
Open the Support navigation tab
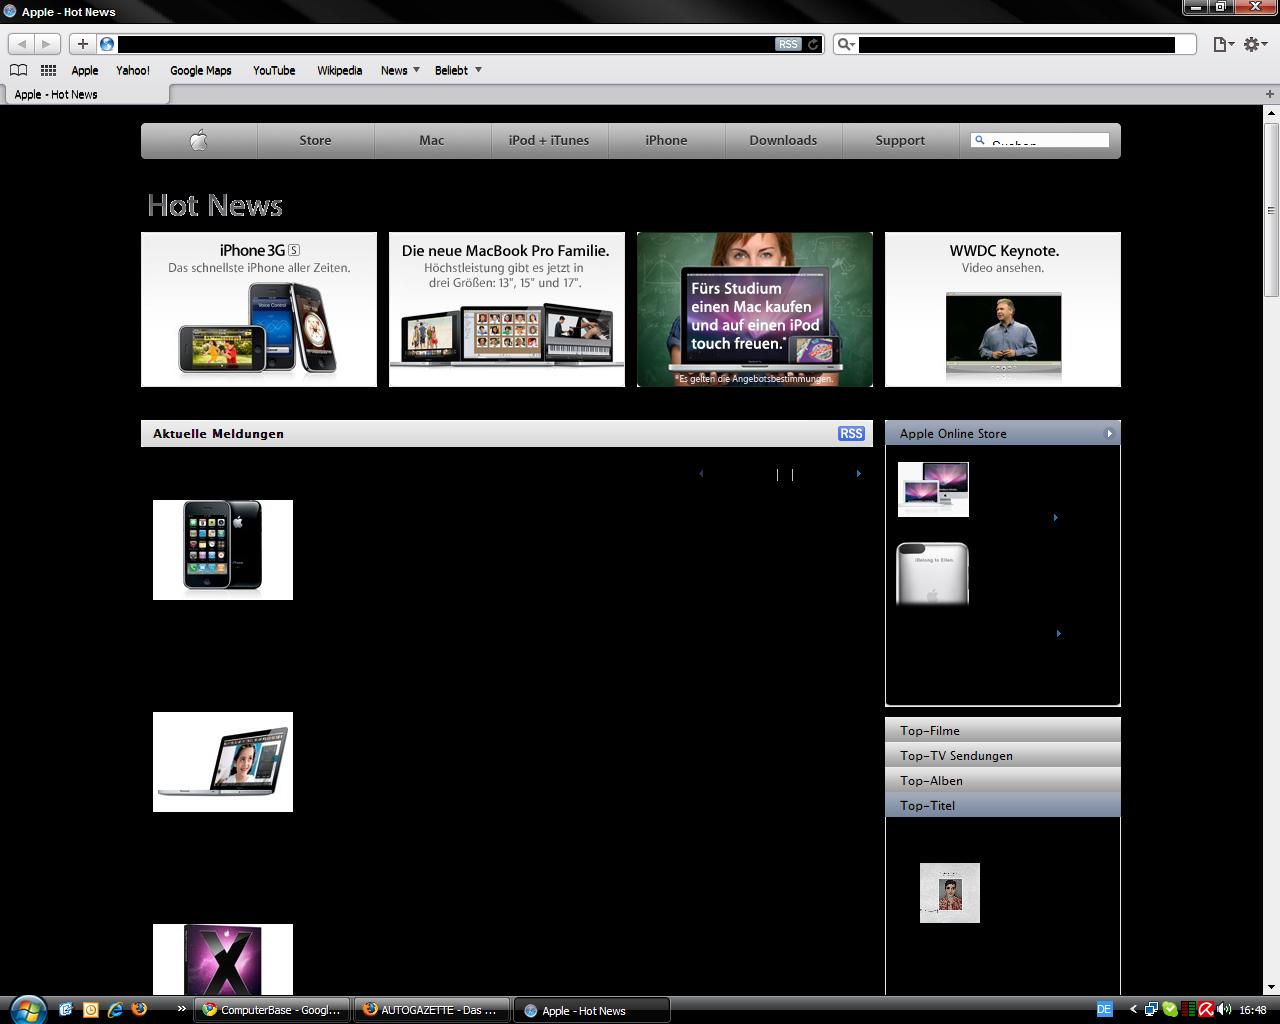900,140
